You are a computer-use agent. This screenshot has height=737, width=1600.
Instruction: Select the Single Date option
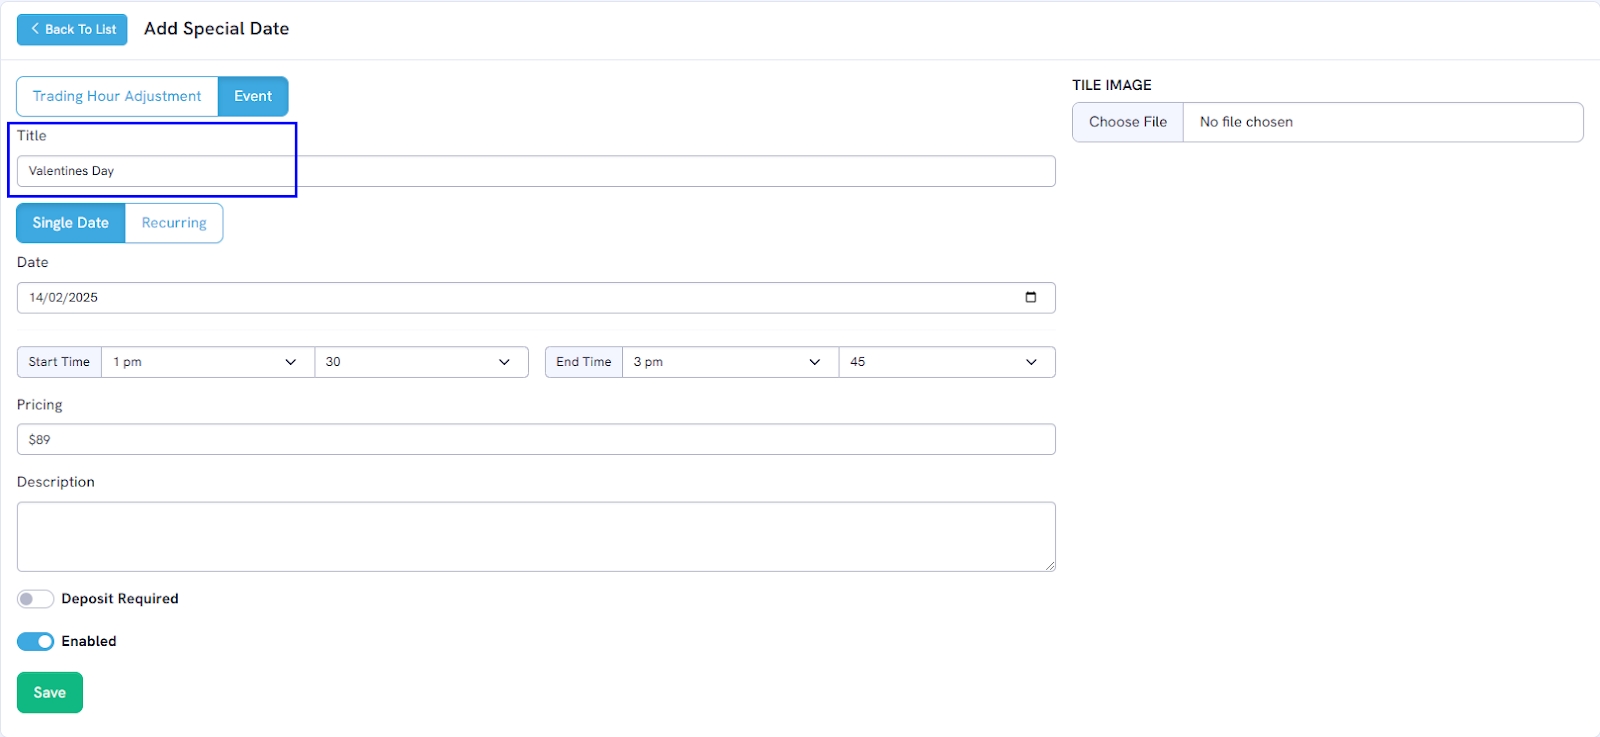click(70, 223)
